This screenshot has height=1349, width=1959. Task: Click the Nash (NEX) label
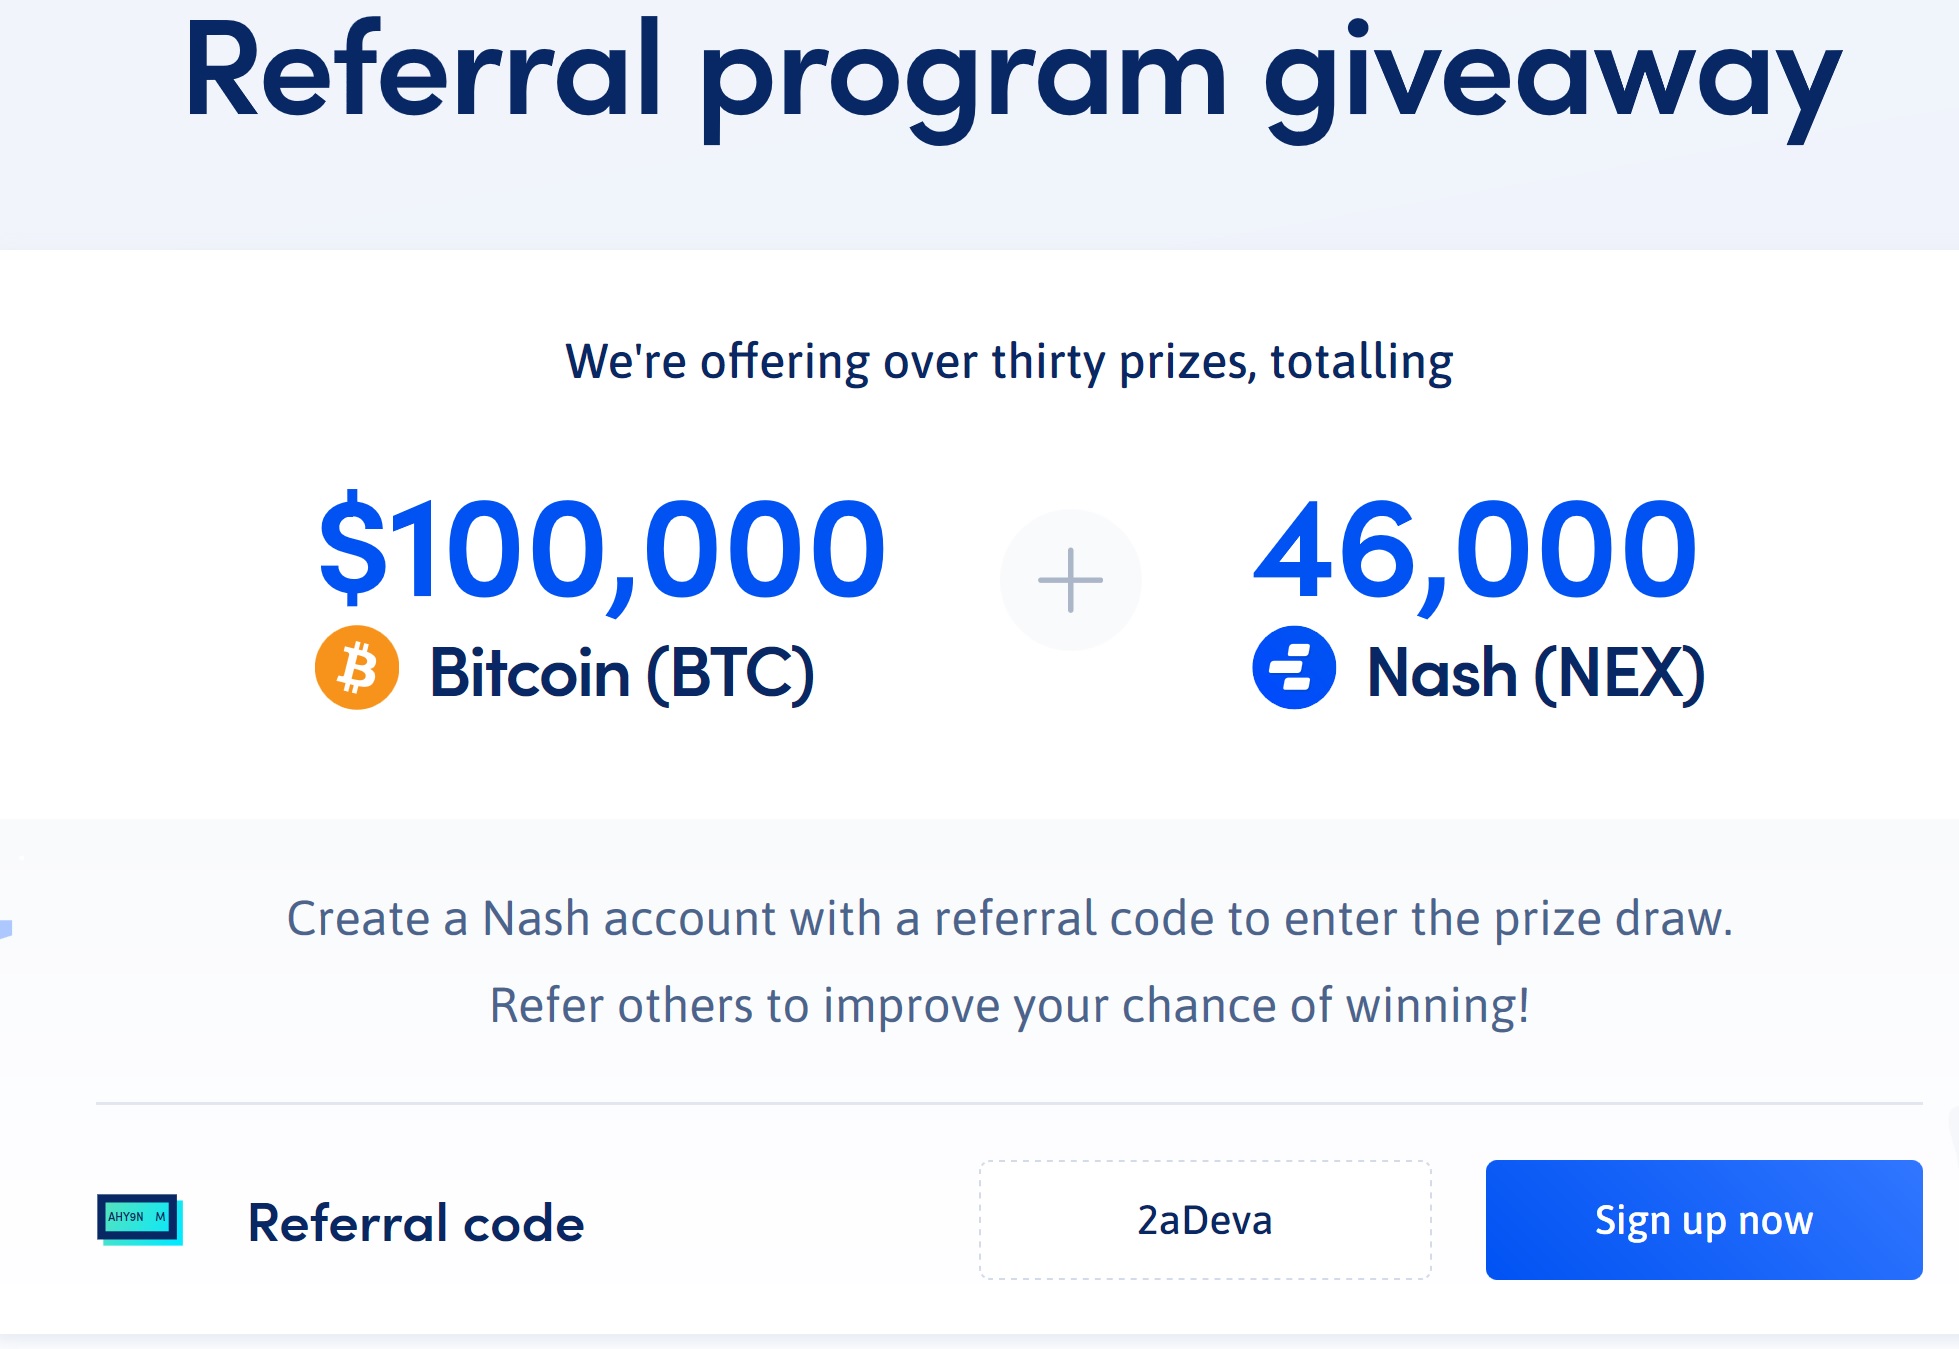[x=1536, y=672]
